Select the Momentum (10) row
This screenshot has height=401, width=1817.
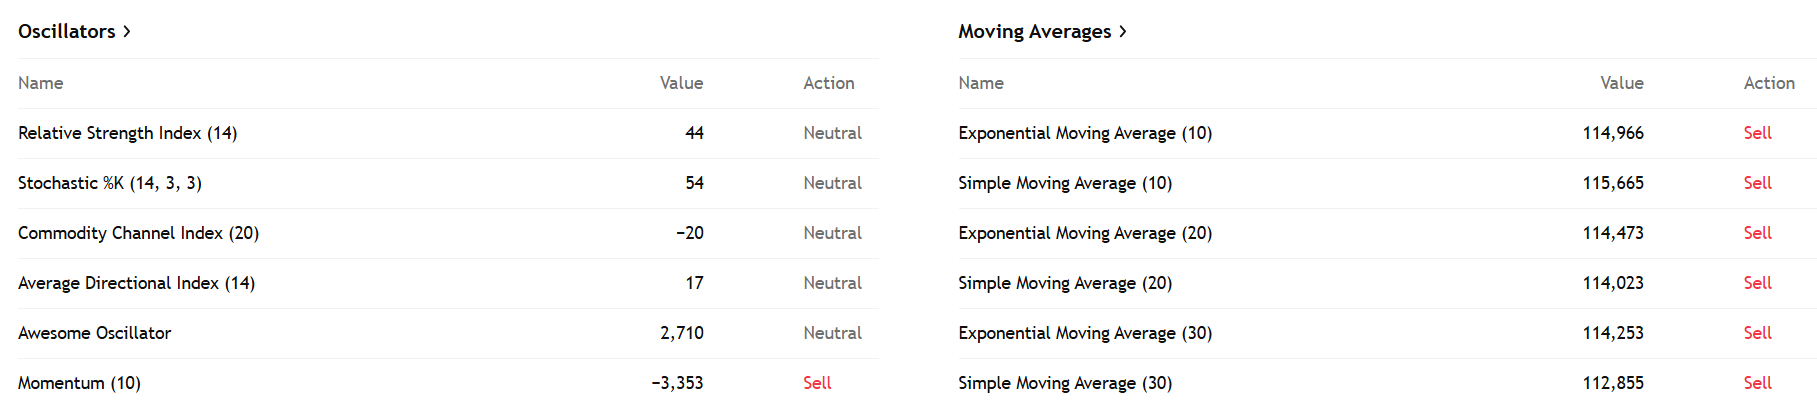coord(448,383)
